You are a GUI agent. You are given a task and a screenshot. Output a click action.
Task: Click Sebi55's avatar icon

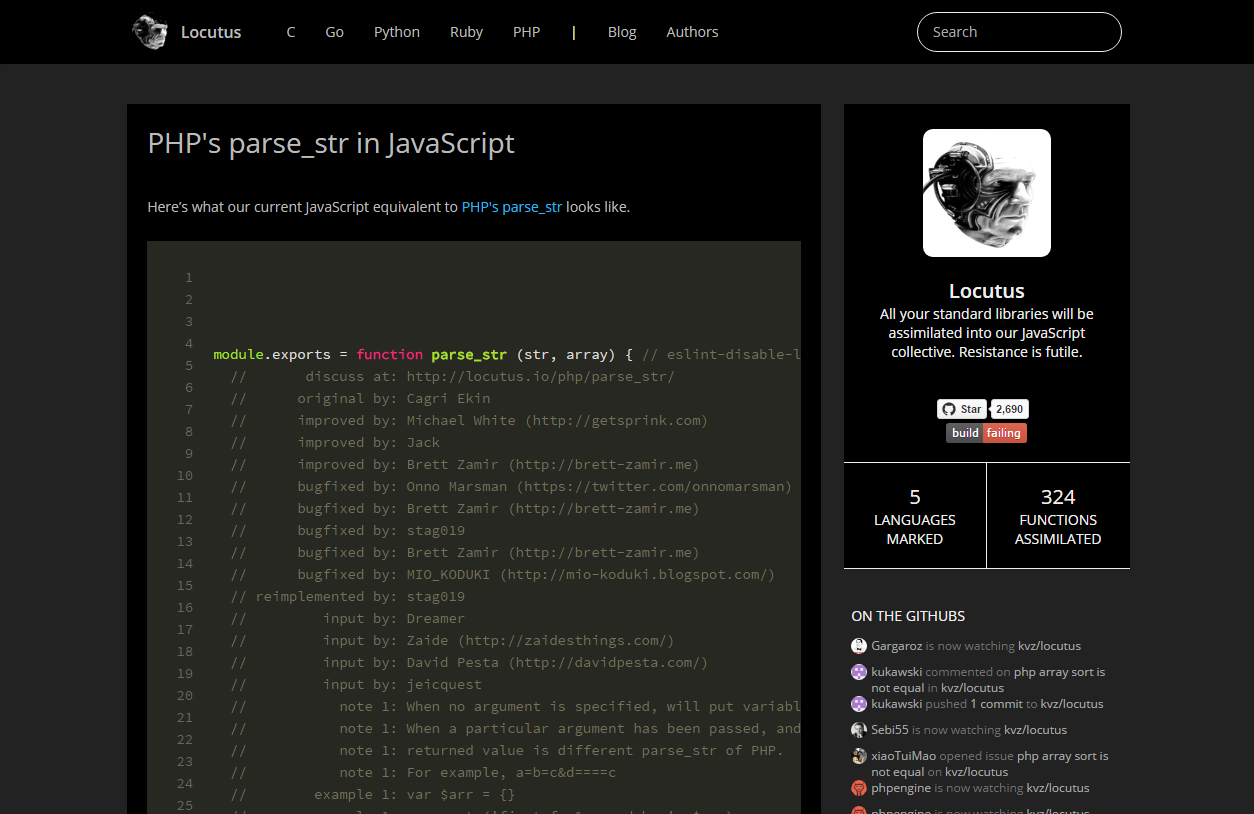tap(859, 730)
